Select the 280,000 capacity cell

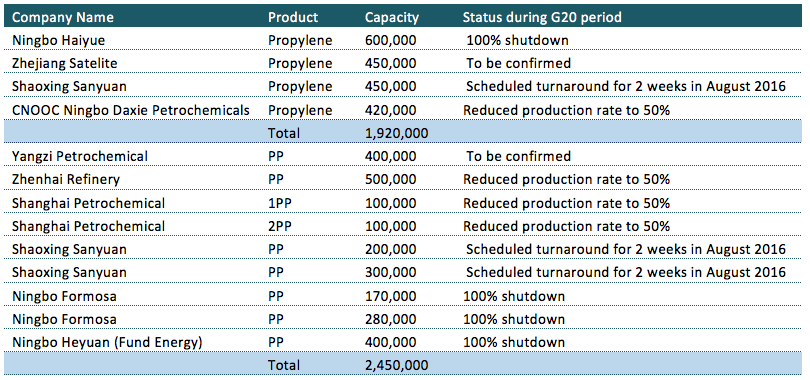pyautogui.click(x=391, y=319)
